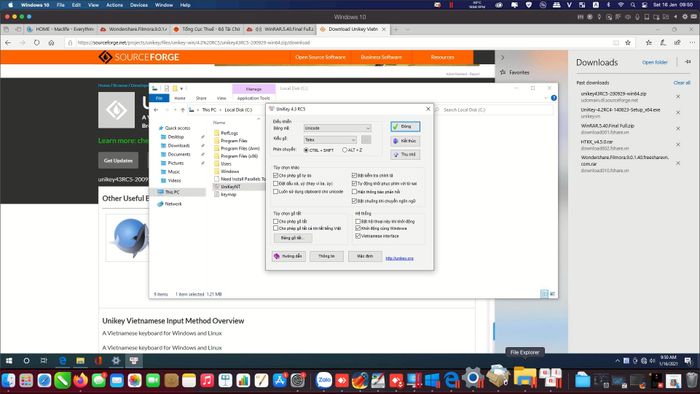
Task: Close the UniKey 4.3 RC5 dialog
Action: pyautogui.click(x=428, y=108)
